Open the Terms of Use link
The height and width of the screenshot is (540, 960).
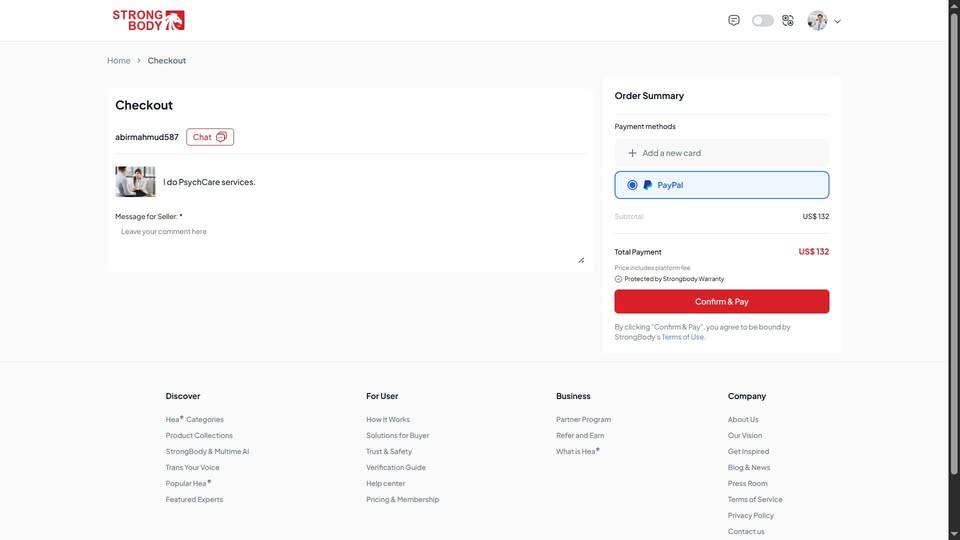coord(683,337)
